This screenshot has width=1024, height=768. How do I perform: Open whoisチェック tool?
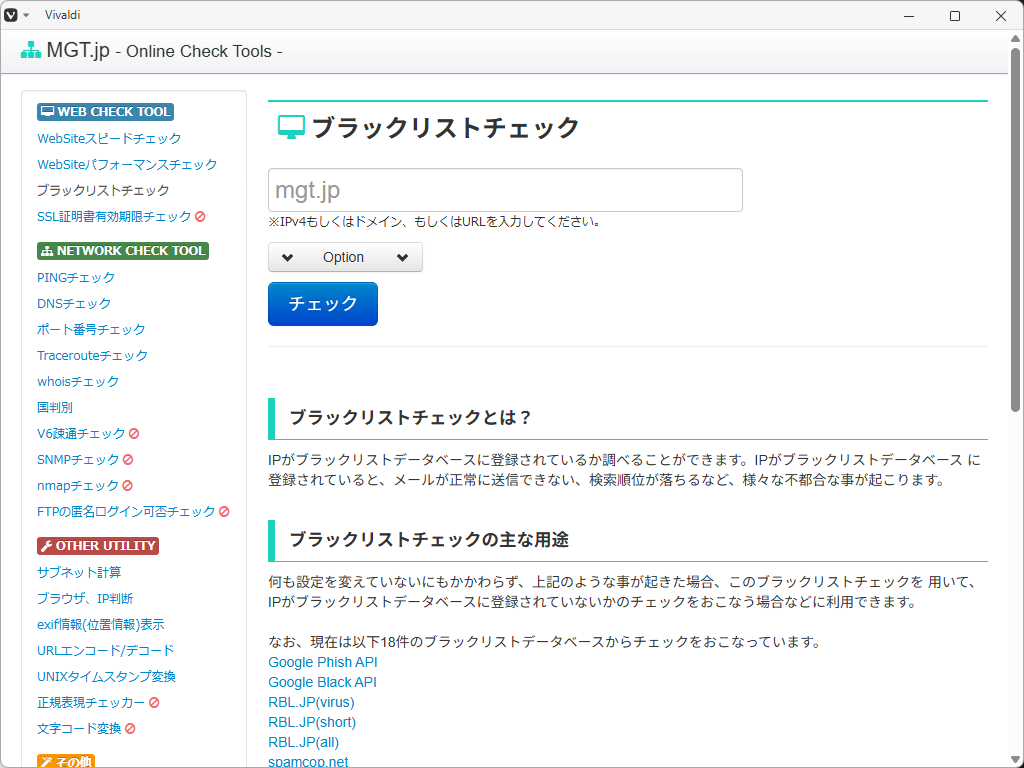78,381
